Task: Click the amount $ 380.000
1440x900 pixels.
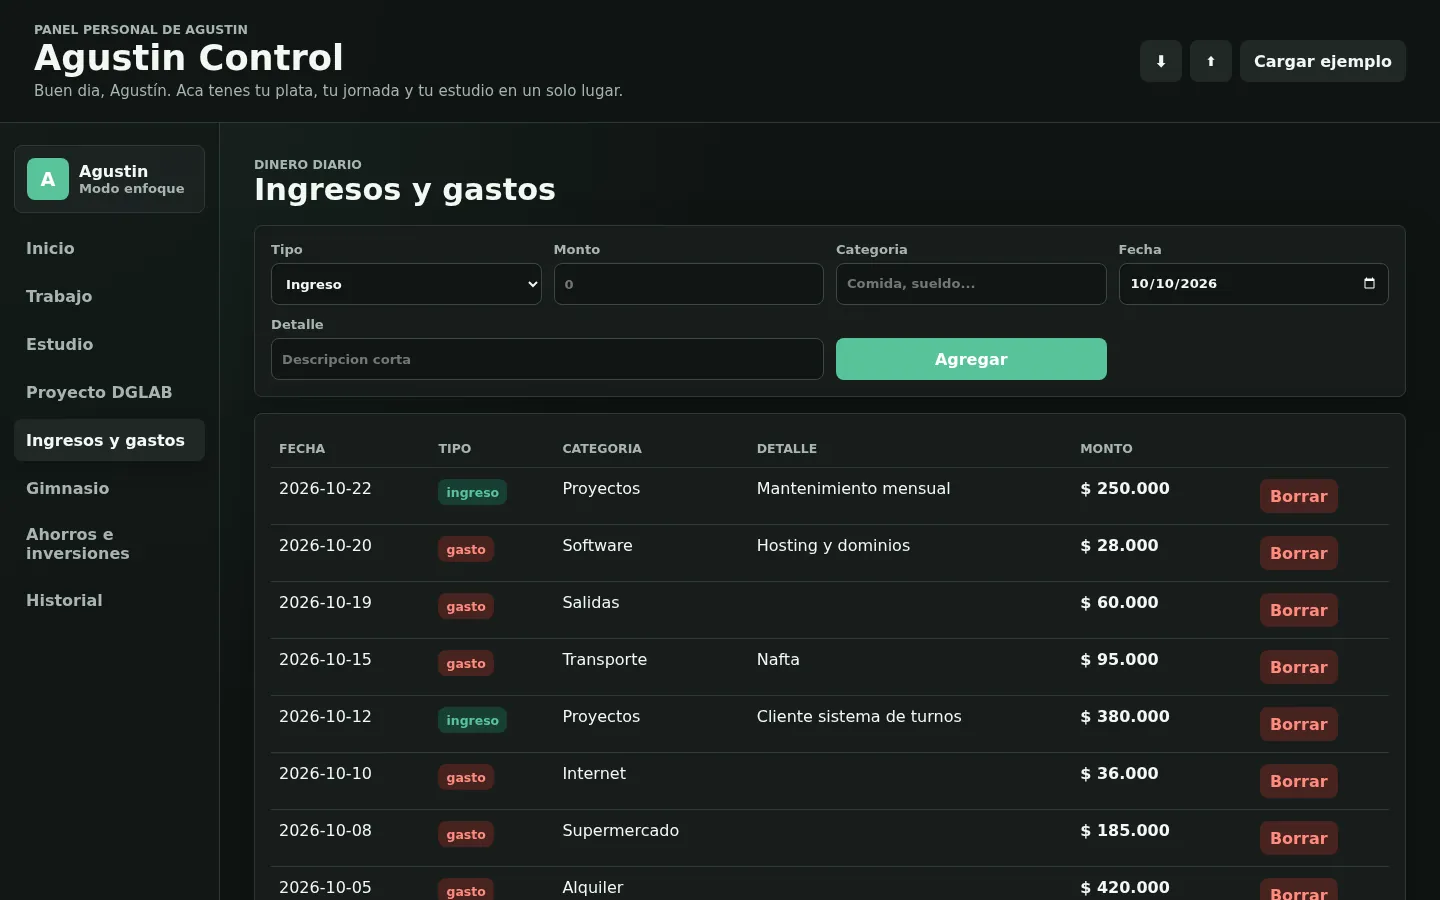Action: tap(1125, 716)
